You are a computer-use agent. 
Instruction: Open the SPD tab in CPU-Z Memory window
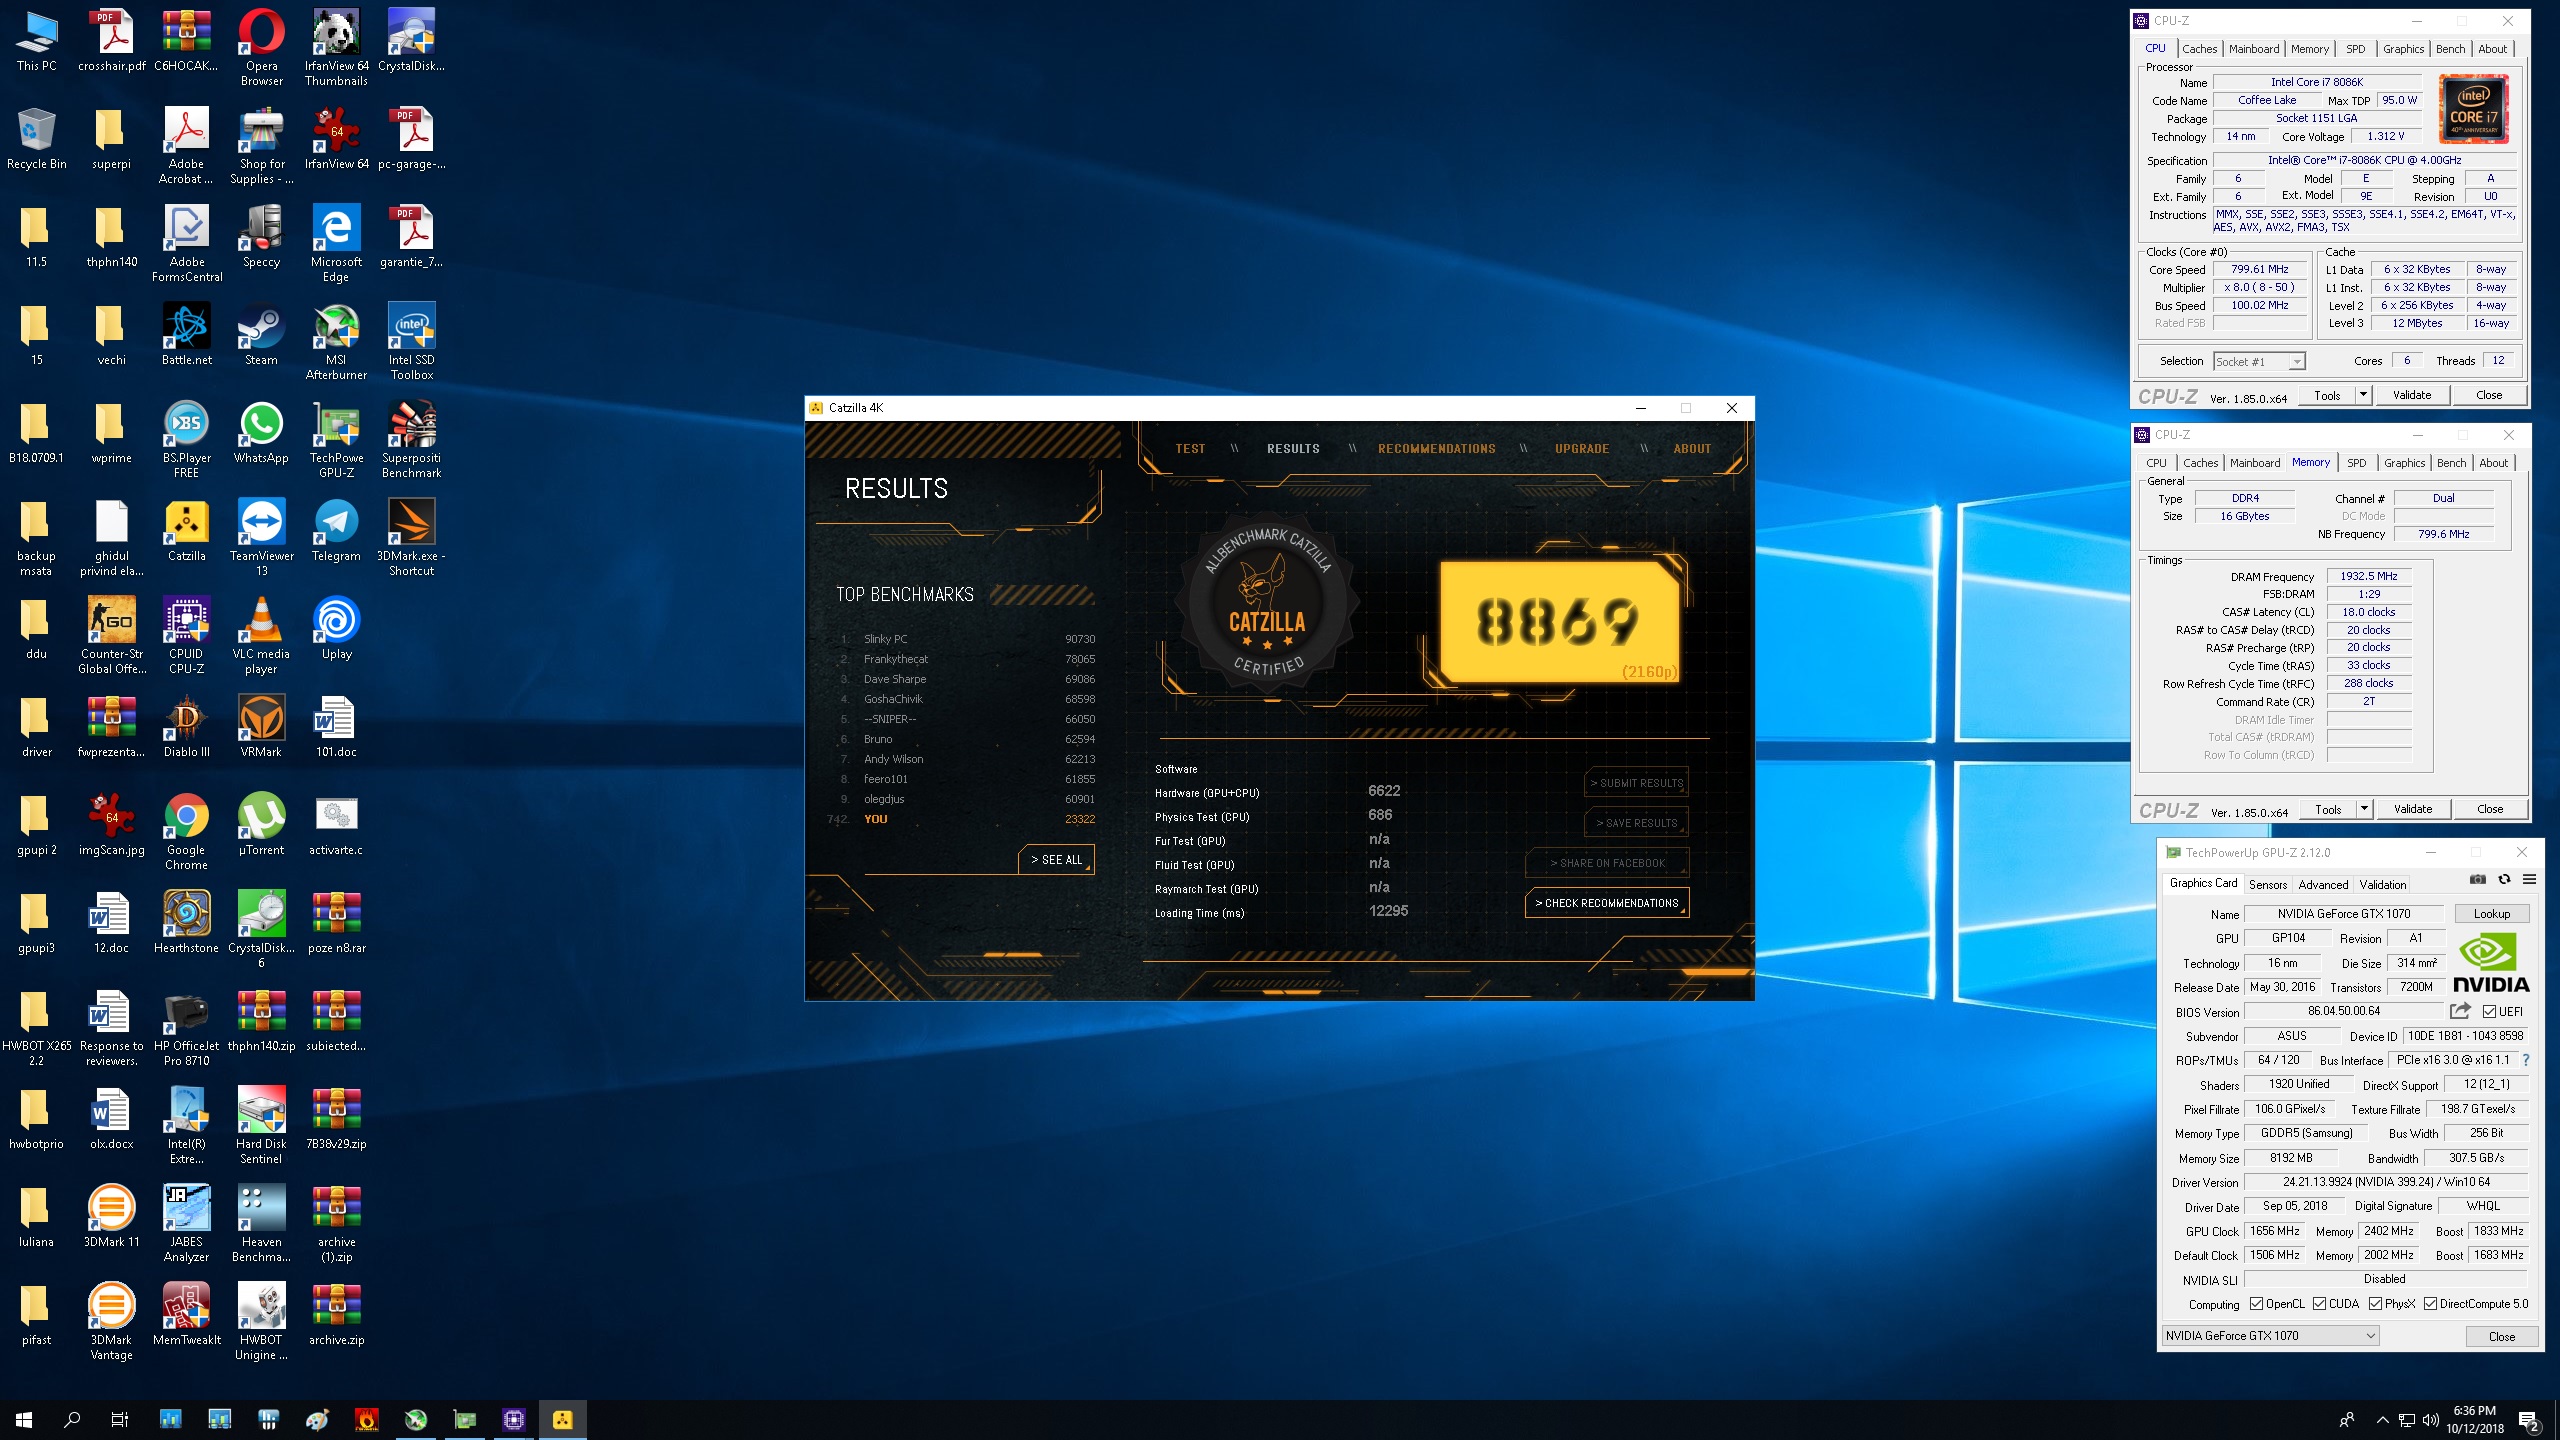(x=2357, y=463)
